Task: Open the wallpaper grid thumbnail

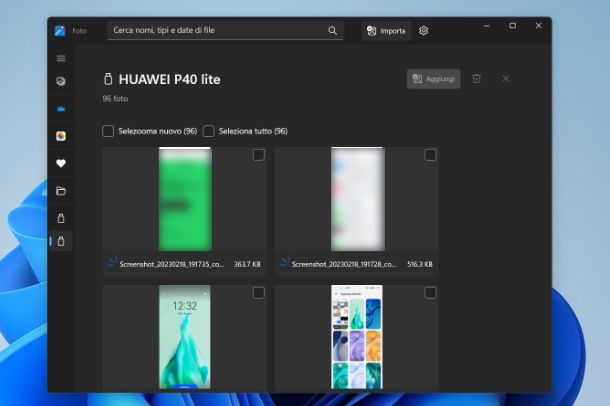Action: 357,337
